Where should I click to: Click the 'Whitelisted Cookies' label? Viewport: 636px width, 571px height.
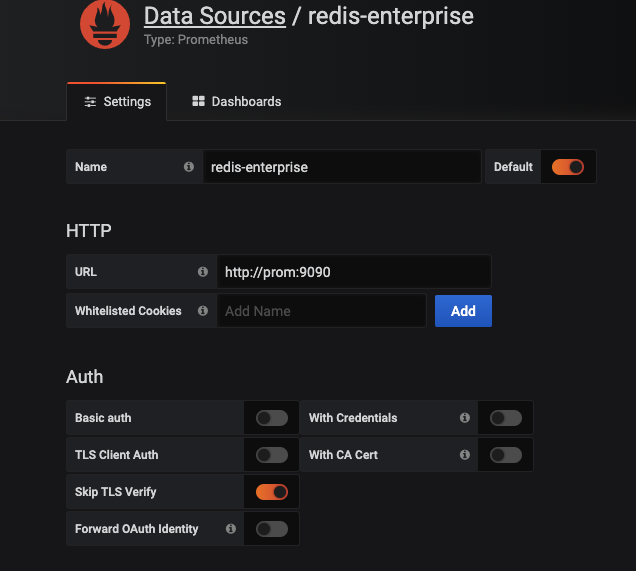(x=128, y=311)
